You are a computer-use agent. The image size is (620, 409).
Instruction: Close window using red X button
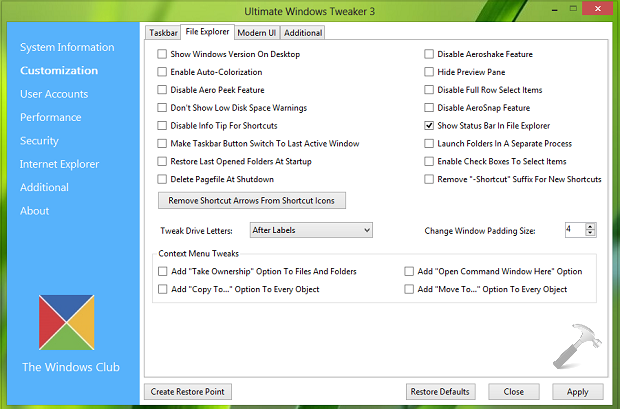coord(598,9)
